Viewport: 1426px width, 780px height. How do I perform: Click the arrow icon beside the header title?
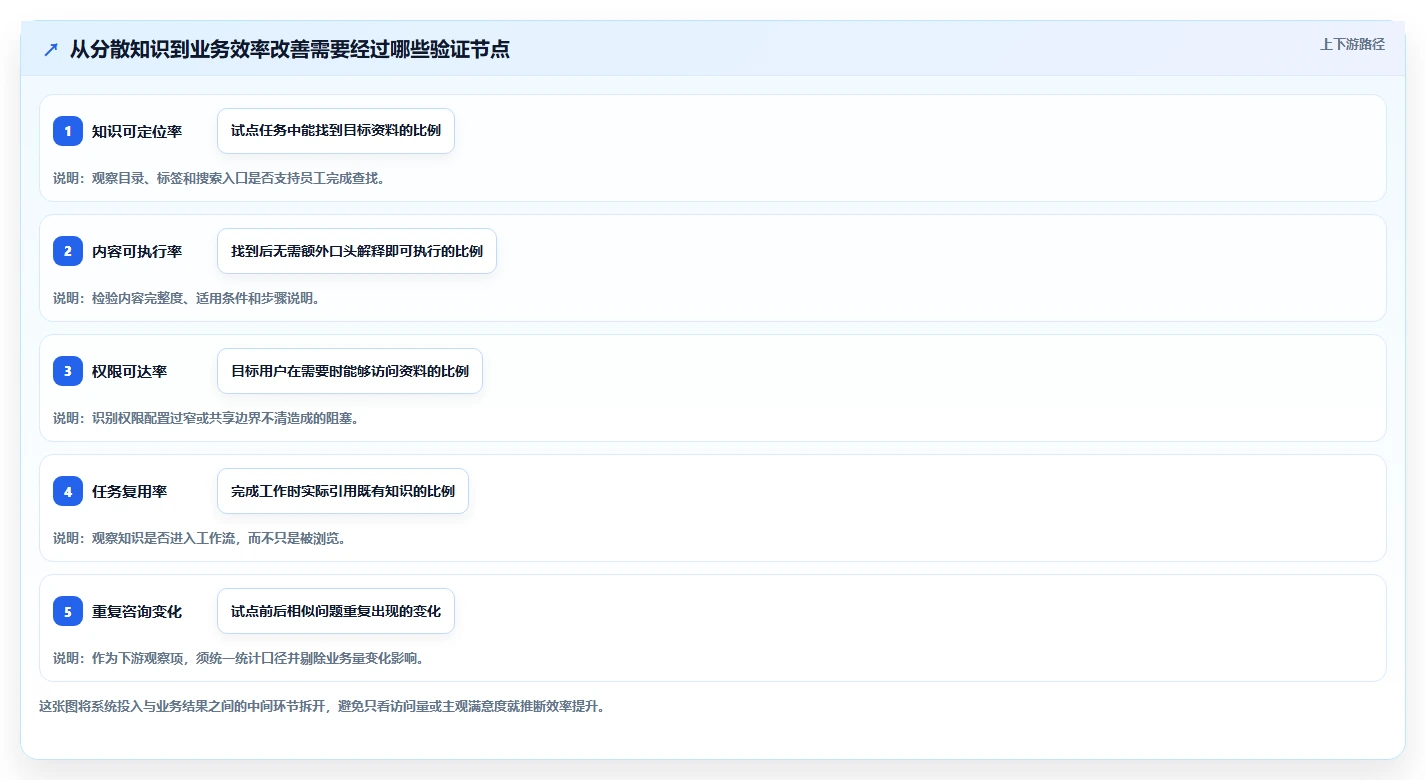(x=51, y=50)
